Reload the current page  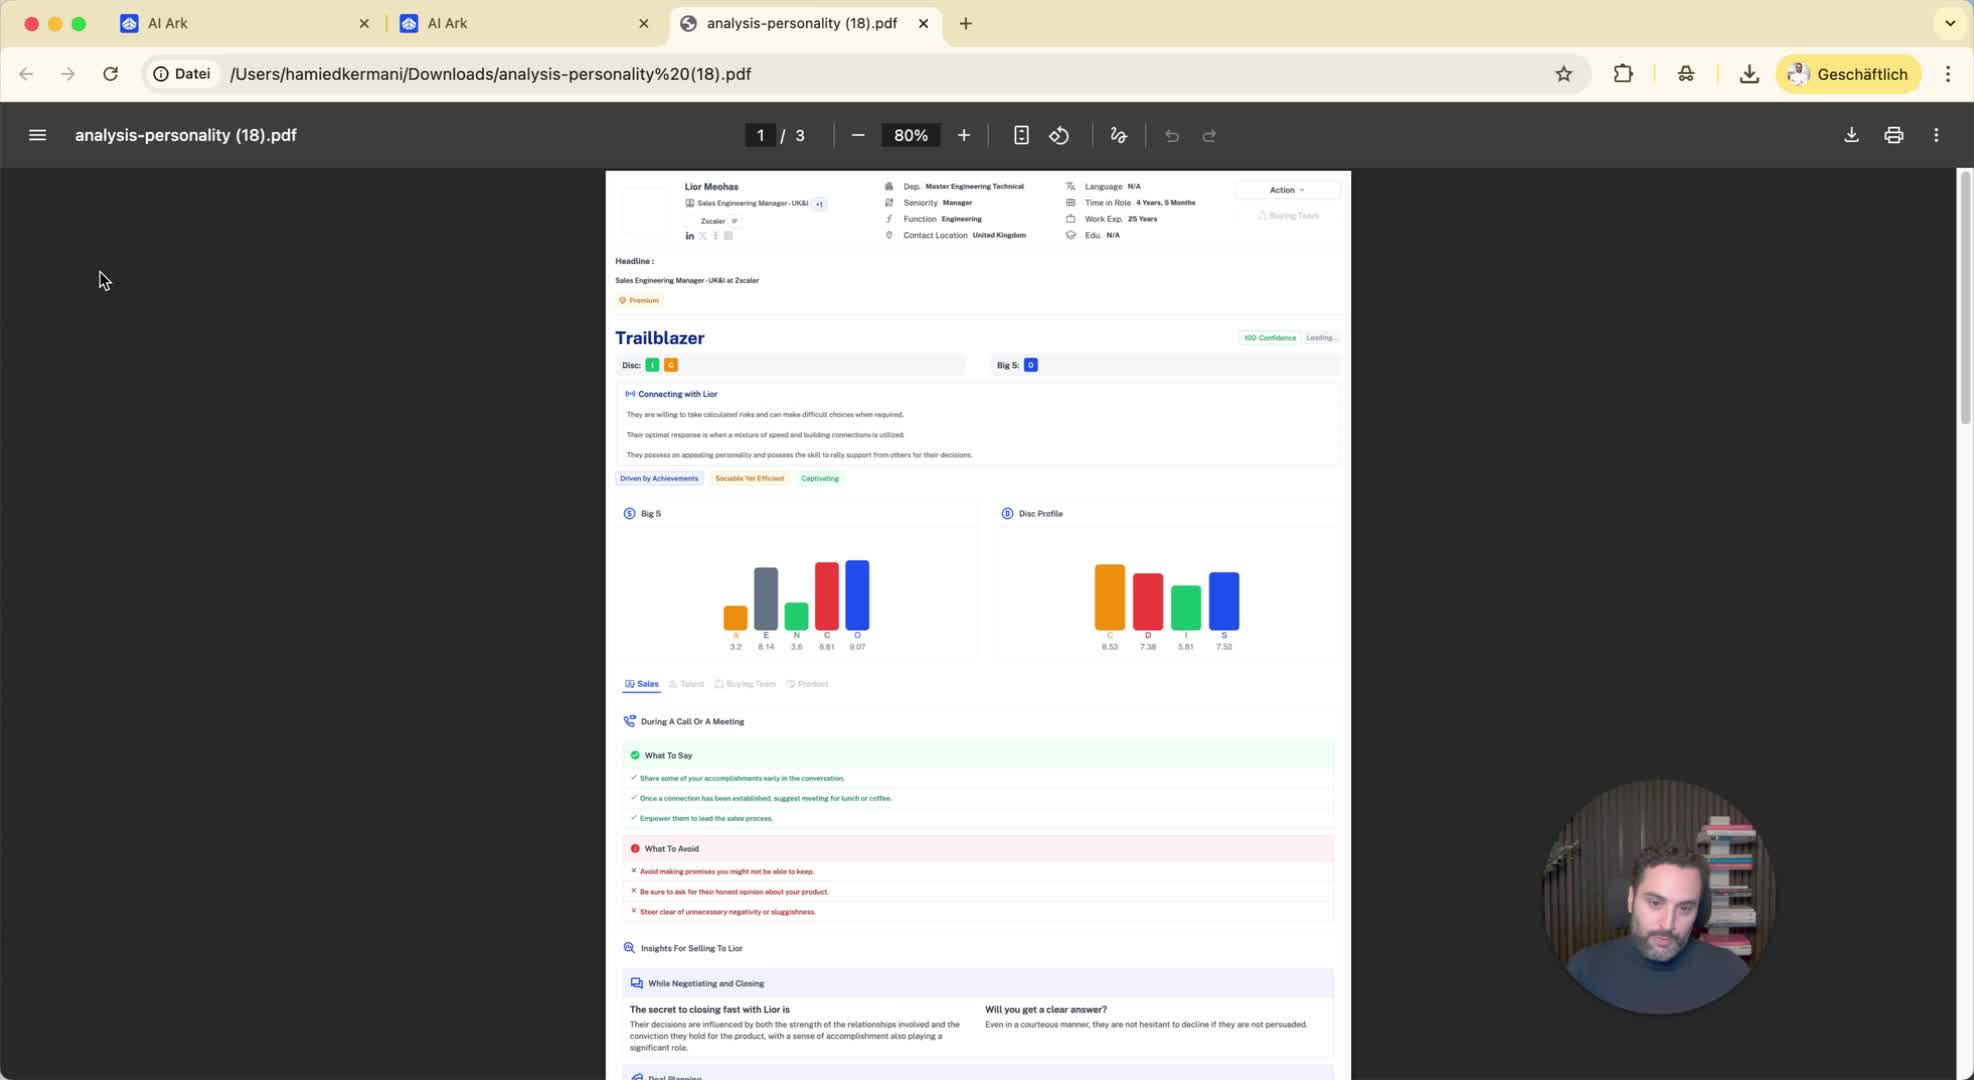tap(111, 74)
